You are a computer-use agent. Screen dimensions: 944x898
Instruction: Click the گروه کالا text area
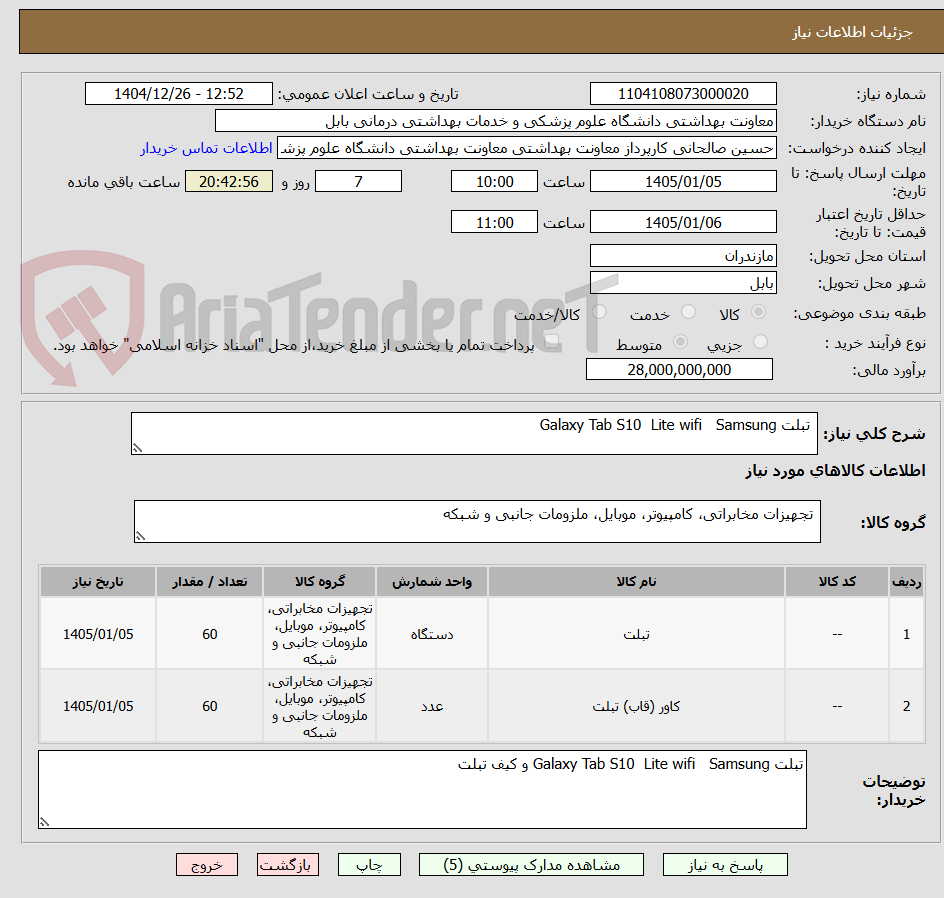pyautogui.click(x=477, y=521)
